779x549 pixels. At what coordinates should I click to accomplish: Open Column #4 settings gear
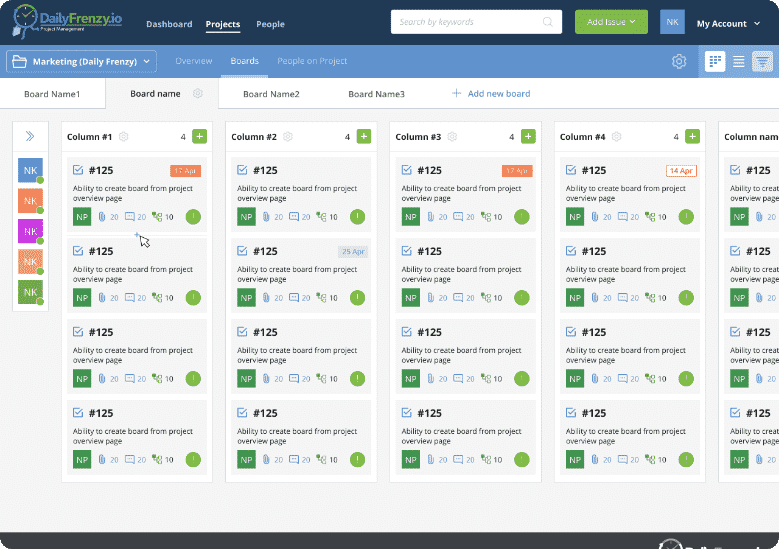tap(617, 137)
